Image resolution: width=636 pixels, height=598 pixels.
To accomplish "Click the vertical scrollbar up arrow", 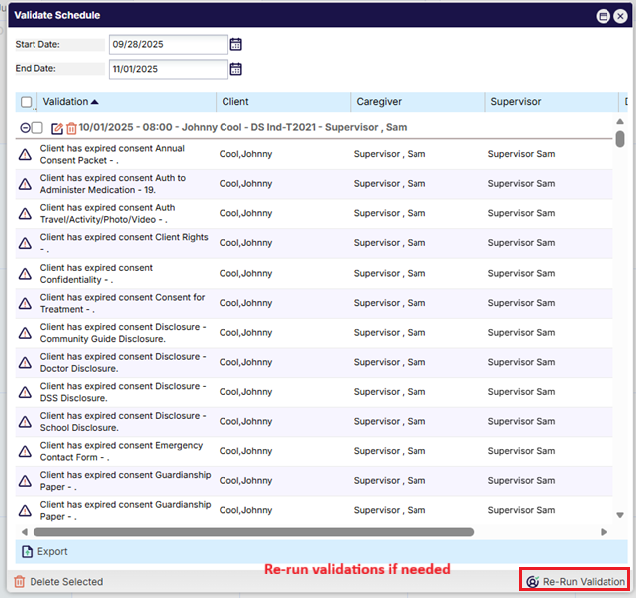I will coord(620,121).
